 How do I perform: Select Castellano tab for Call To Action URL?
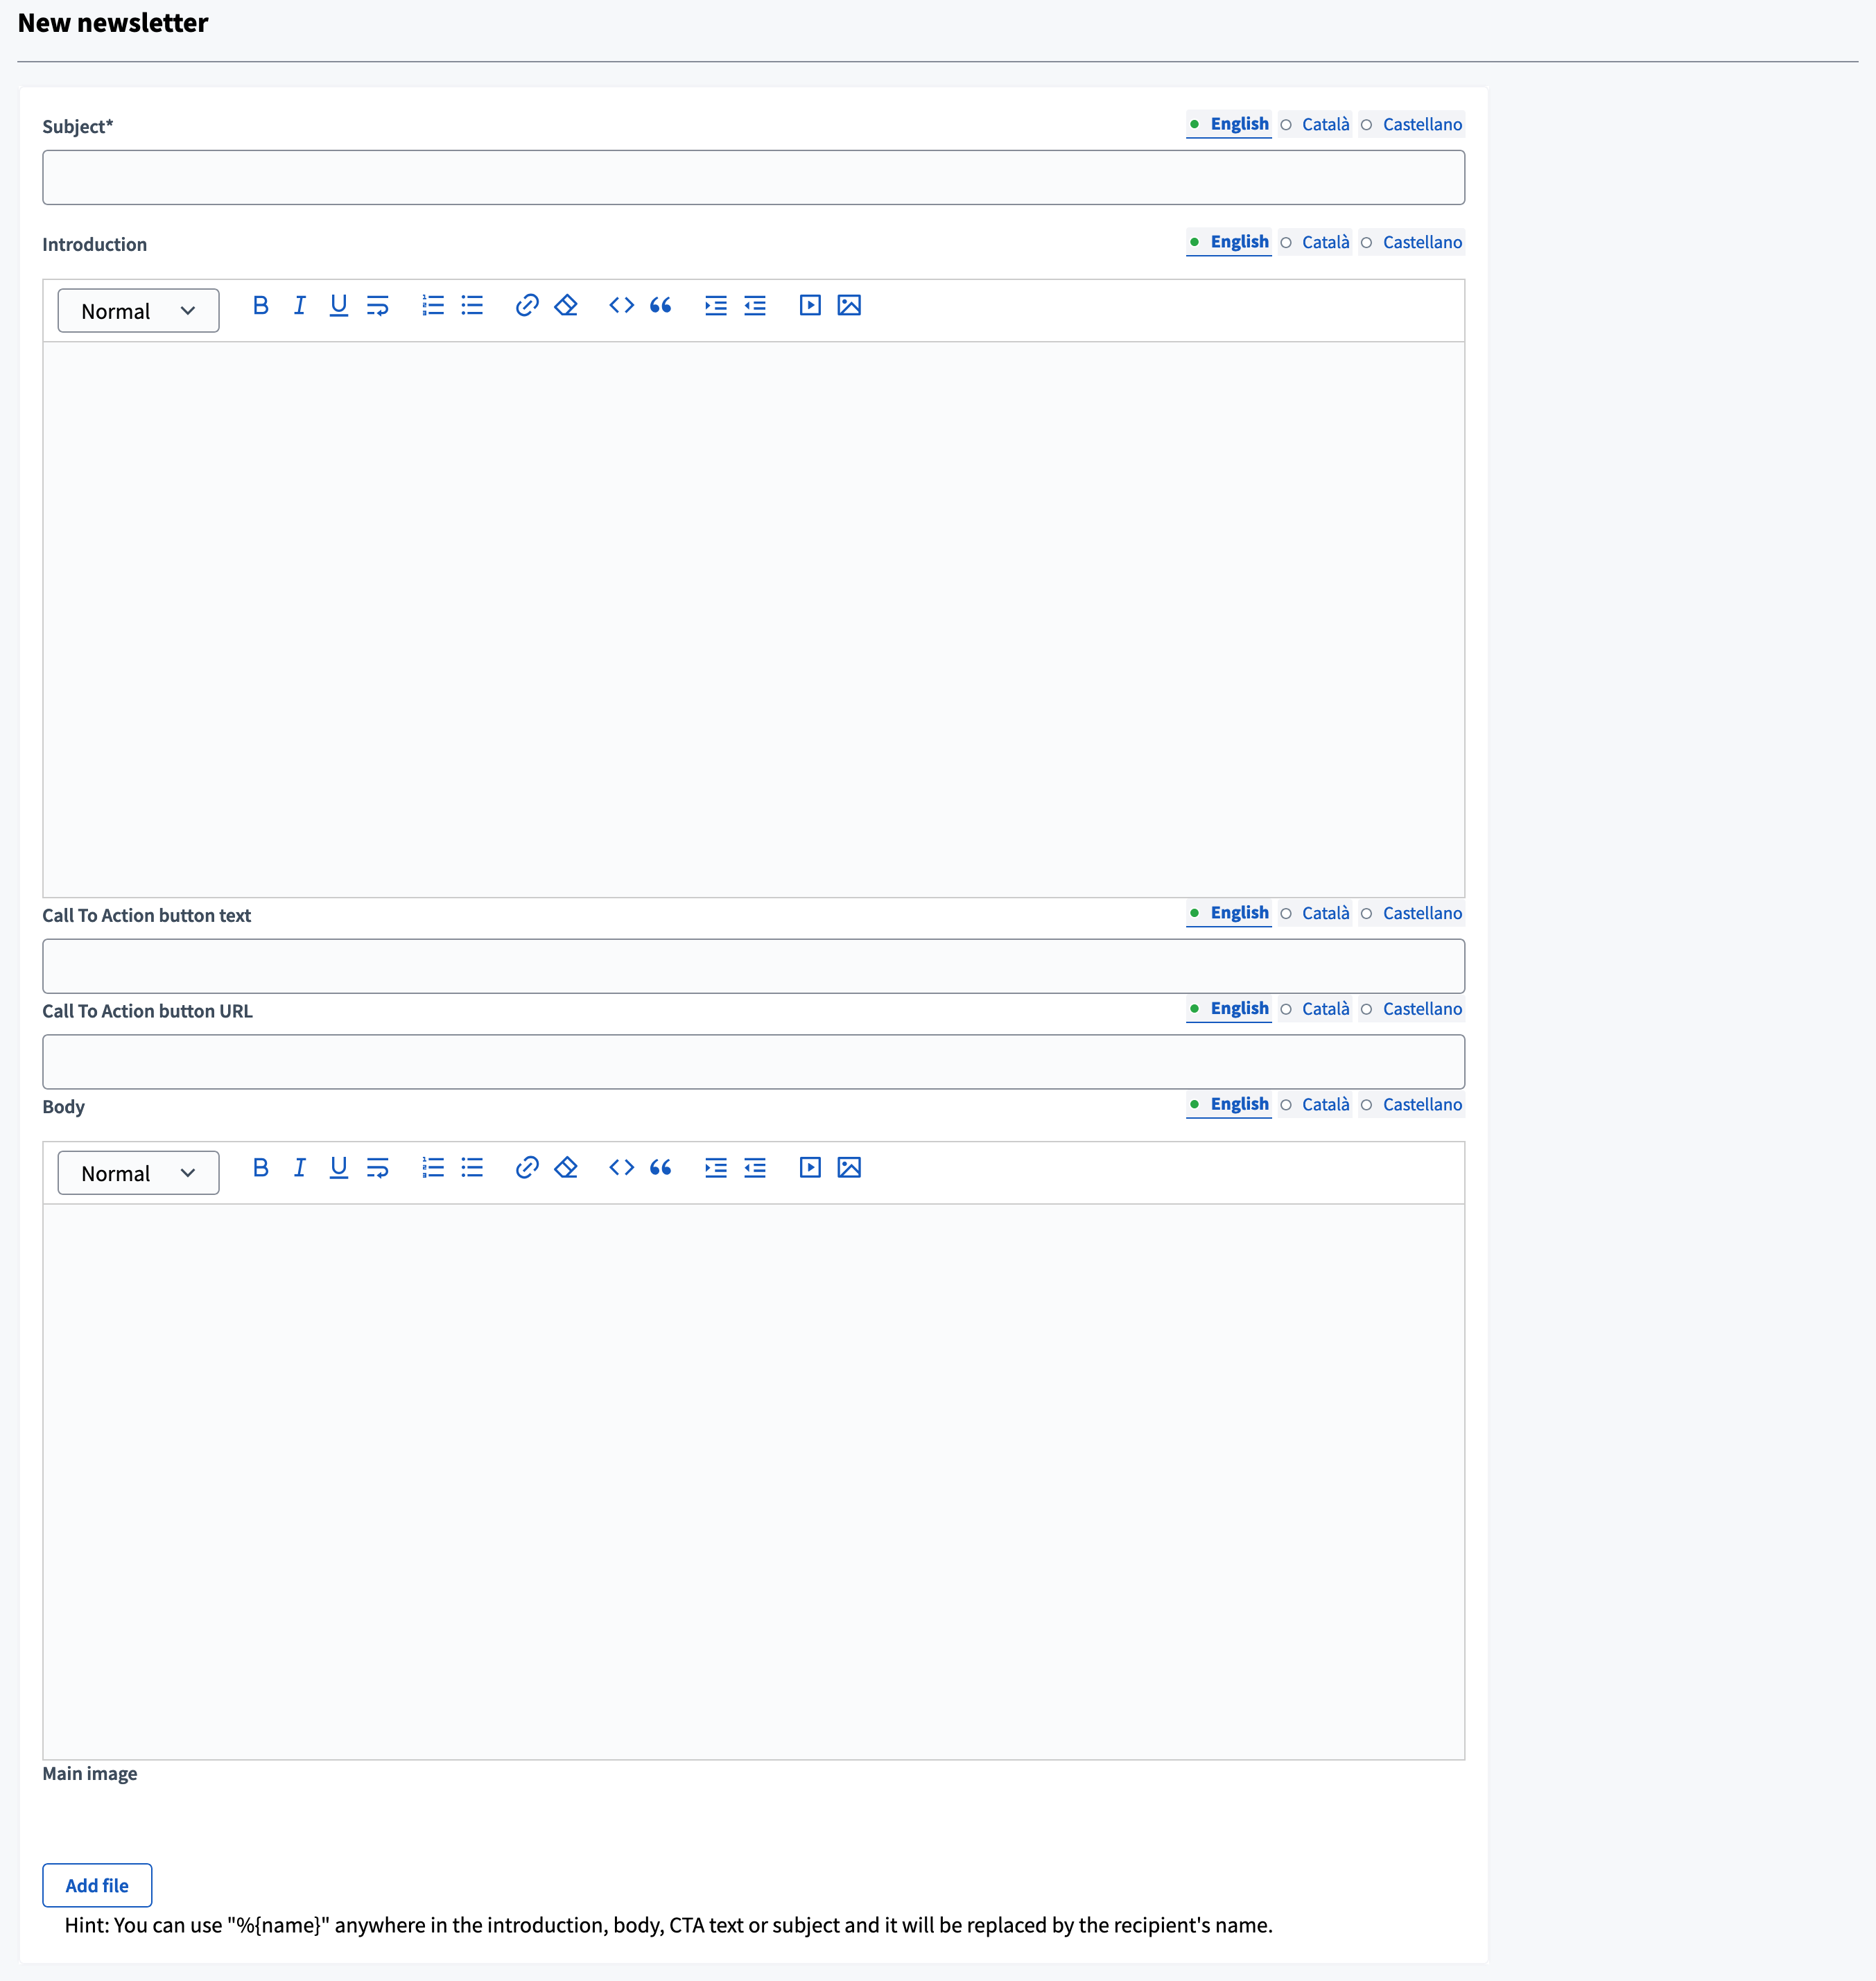click(1421, 1009)
